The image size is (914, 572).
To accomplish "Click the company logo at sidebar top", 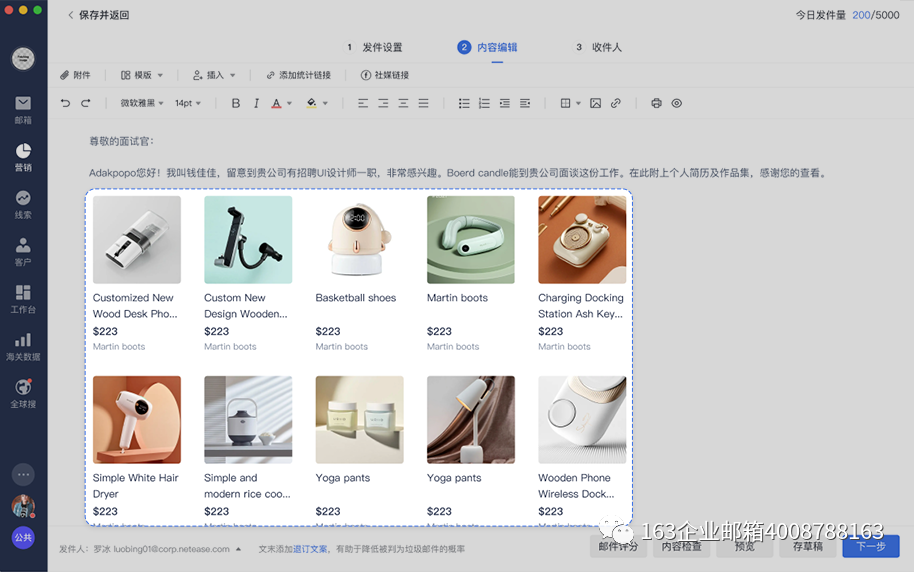I will click(x=23, y=58).
